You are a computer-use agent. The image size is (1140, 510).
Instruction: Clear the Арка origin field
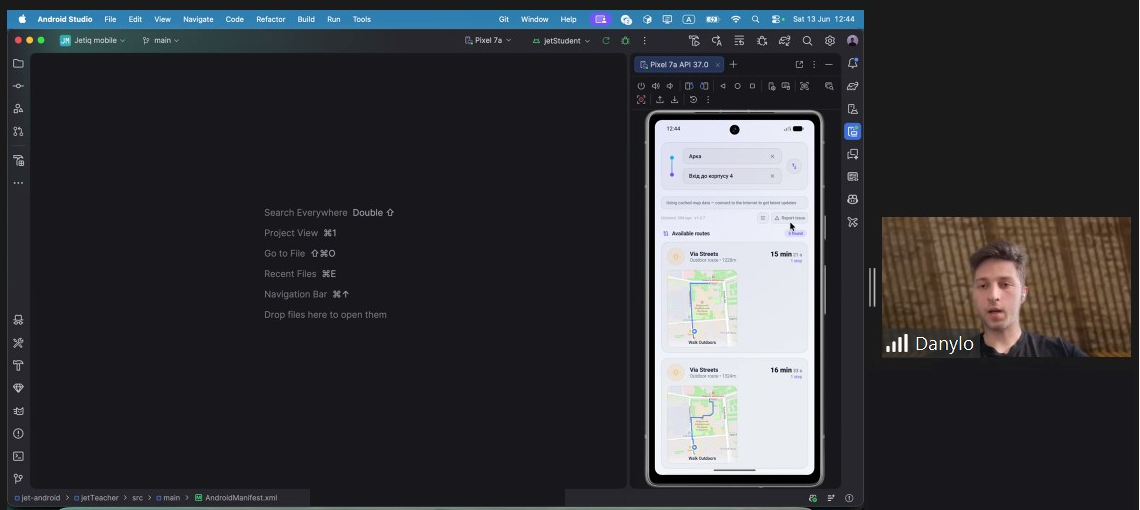(x=772, y=156)
